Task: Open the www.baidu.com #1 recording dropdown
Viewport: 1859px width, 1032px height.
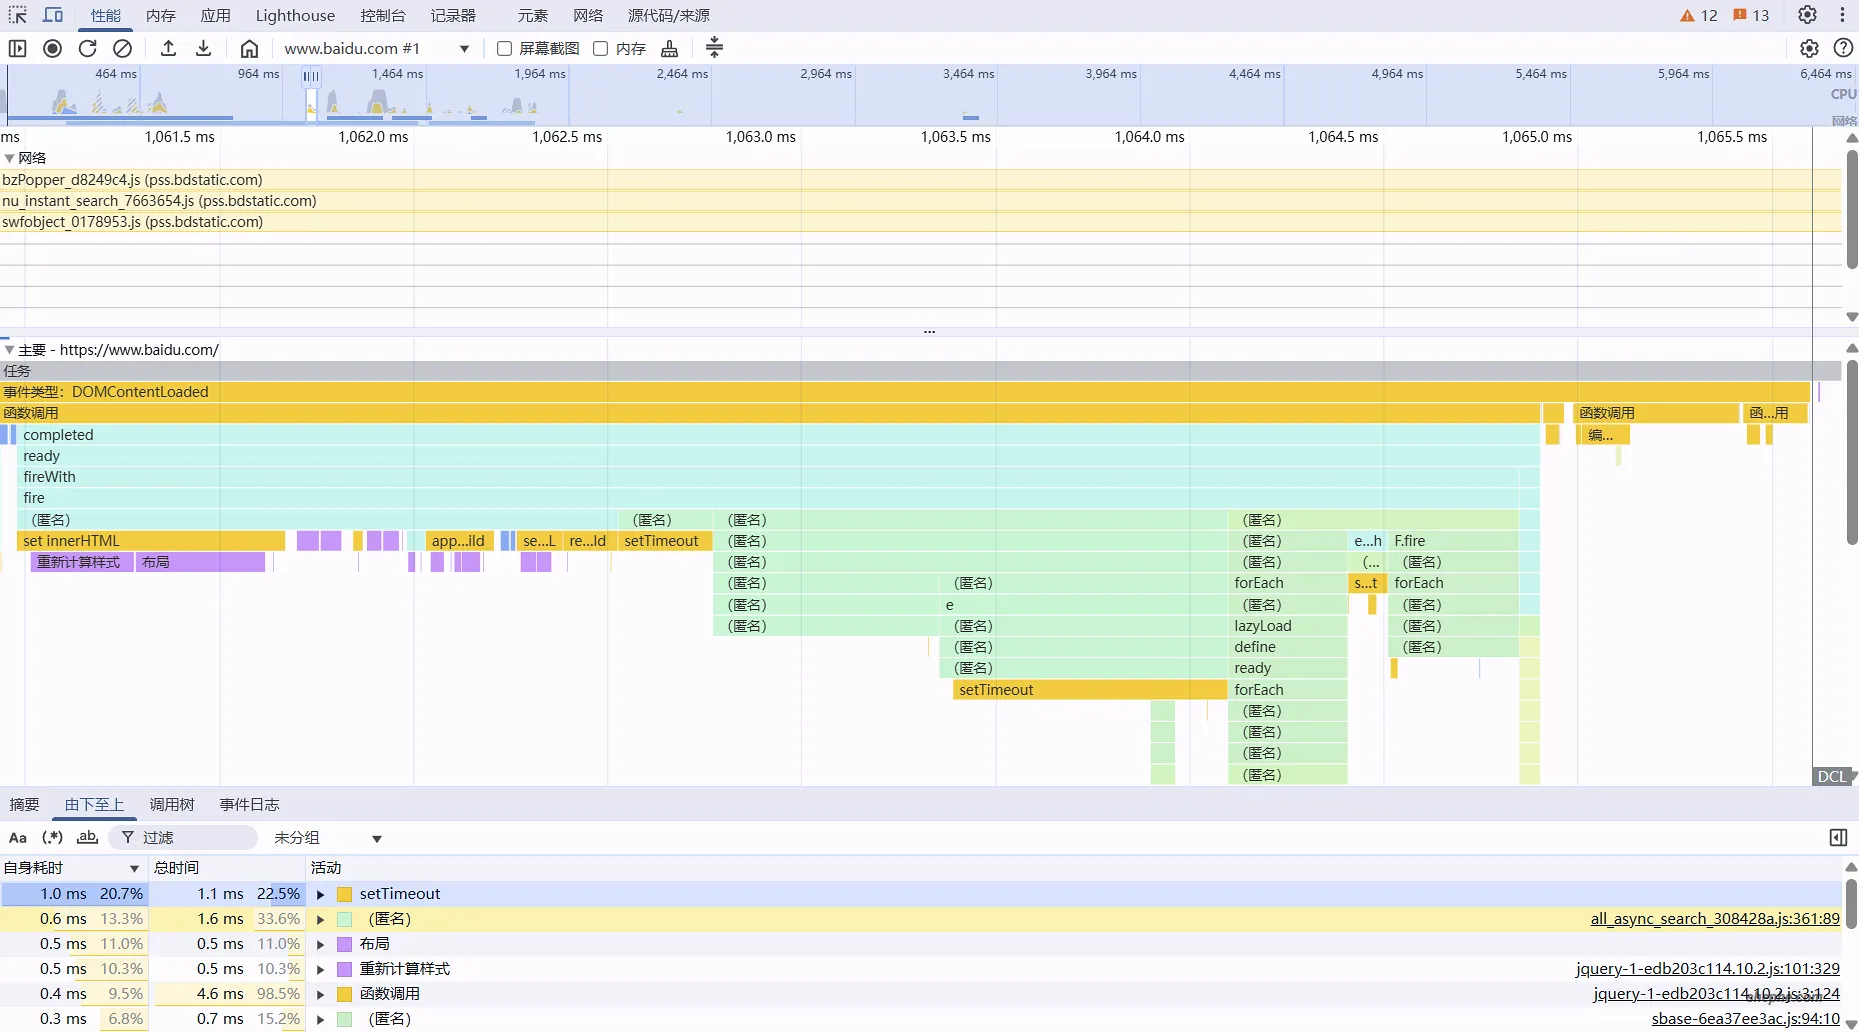Action: click(x=376, y=48)
